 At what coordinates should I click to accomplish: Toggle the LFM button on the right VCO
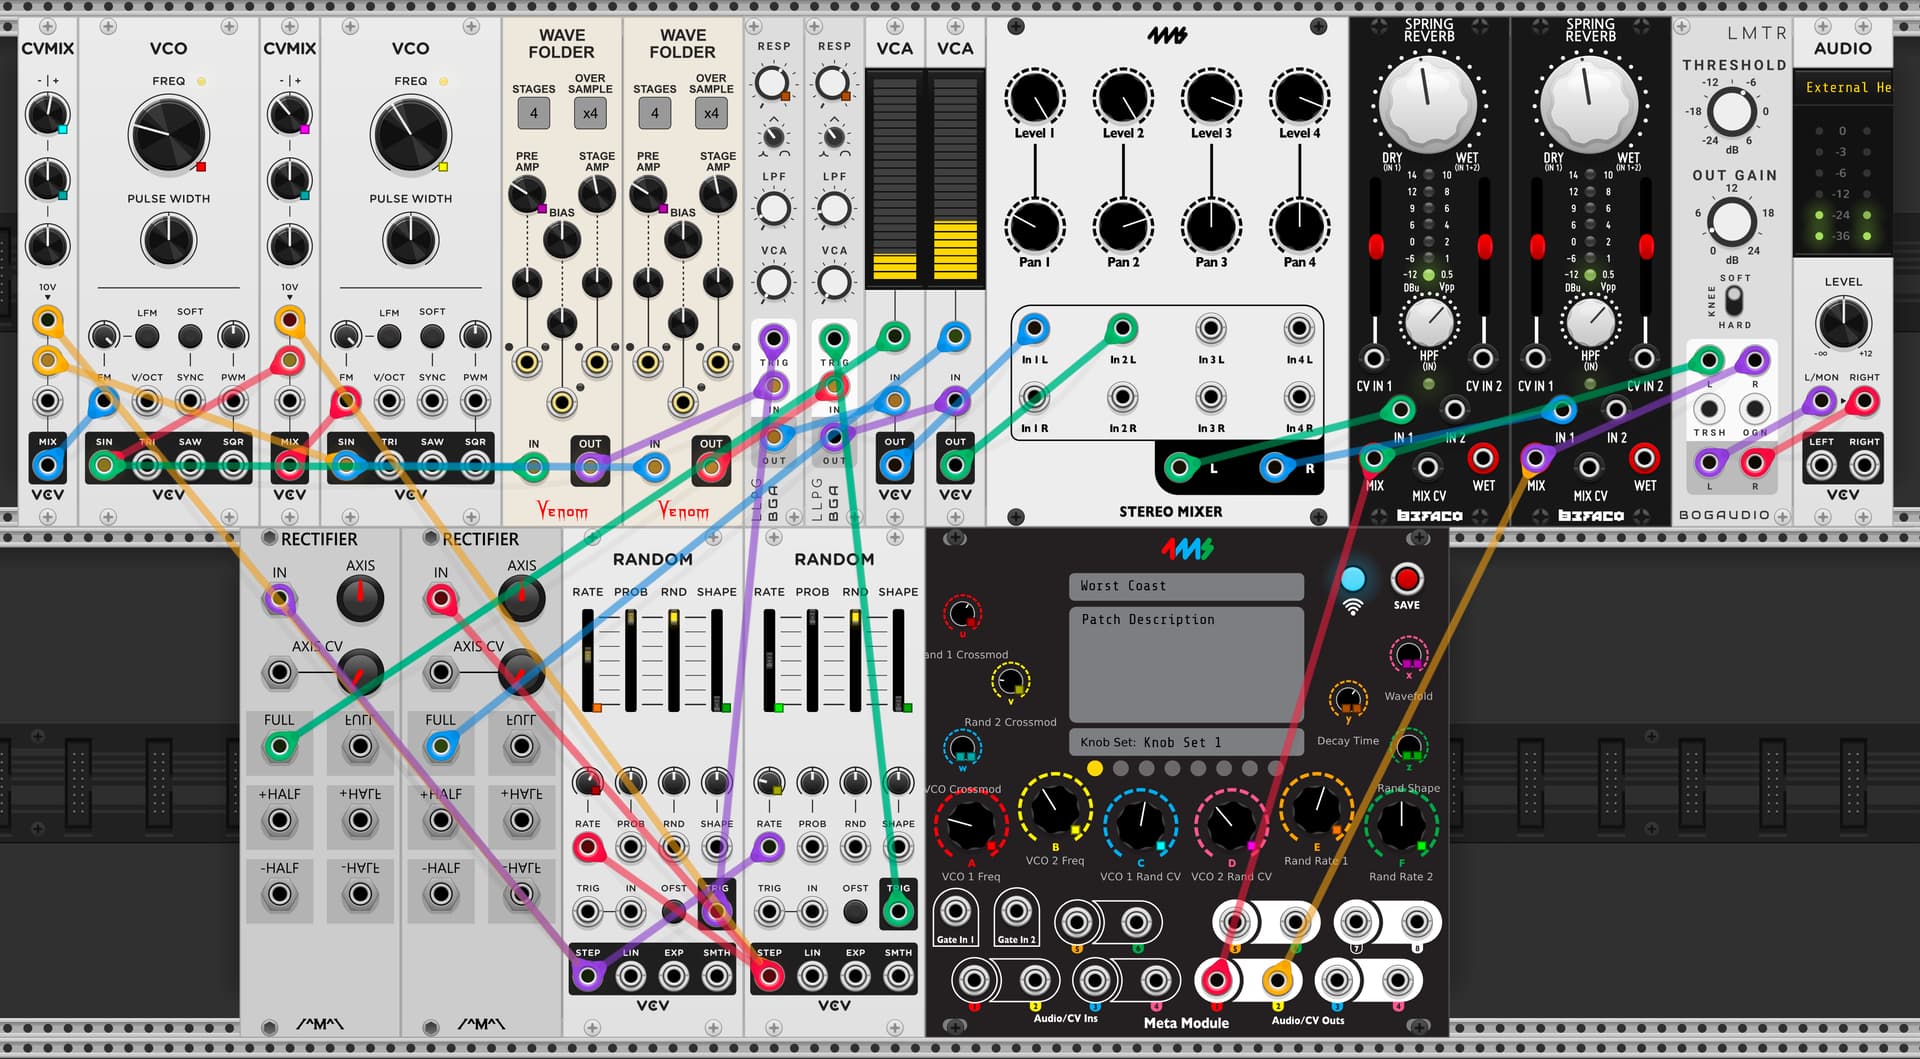[x=389, y=336]
